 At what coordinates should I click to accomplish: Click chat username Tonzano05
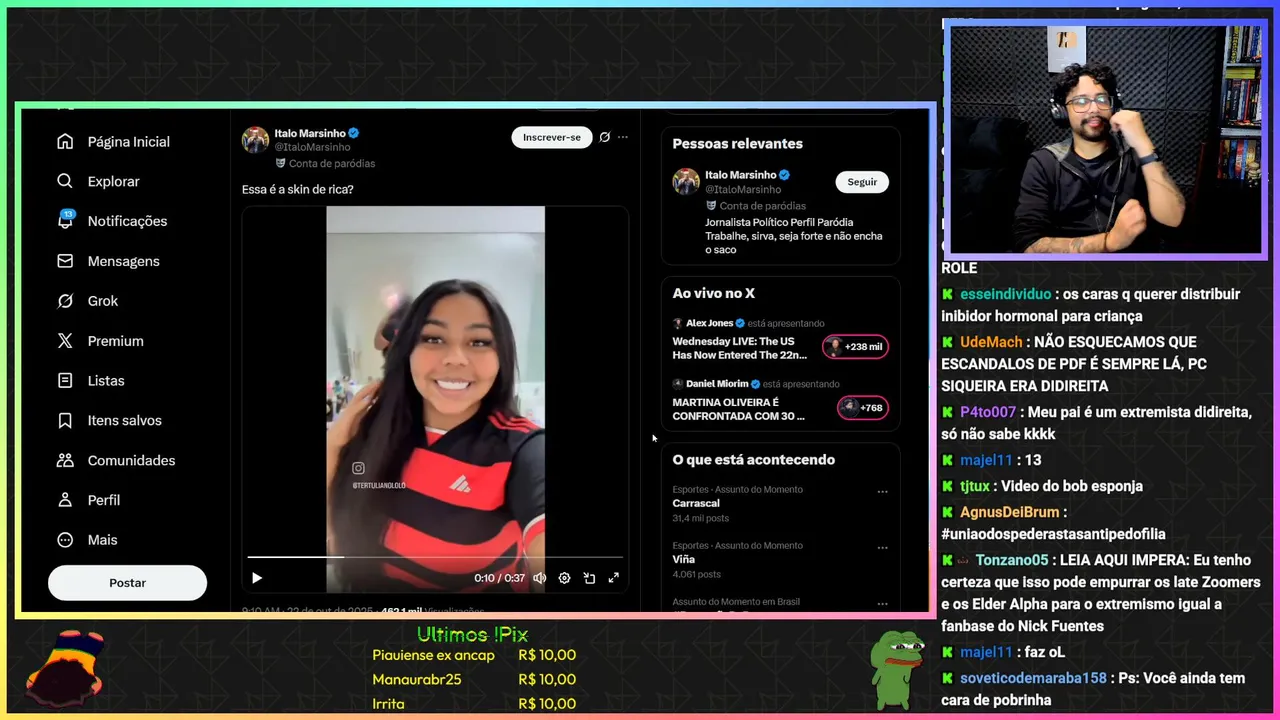coord(1012,560)
